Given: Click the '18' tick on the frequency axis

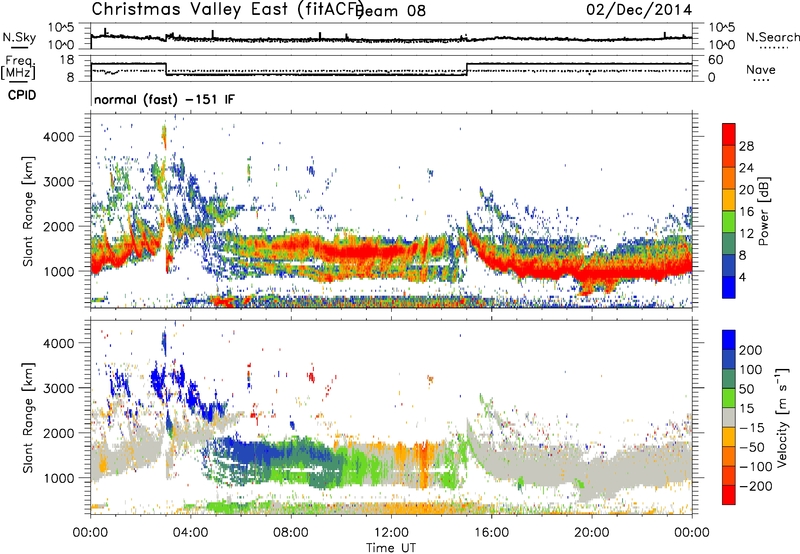Looking at the screenshot, I should tap(67, 60).
